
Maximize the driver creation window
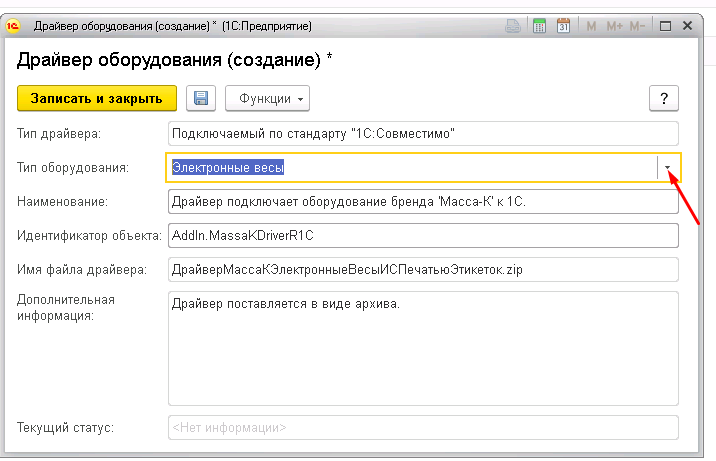coord(665,26)
